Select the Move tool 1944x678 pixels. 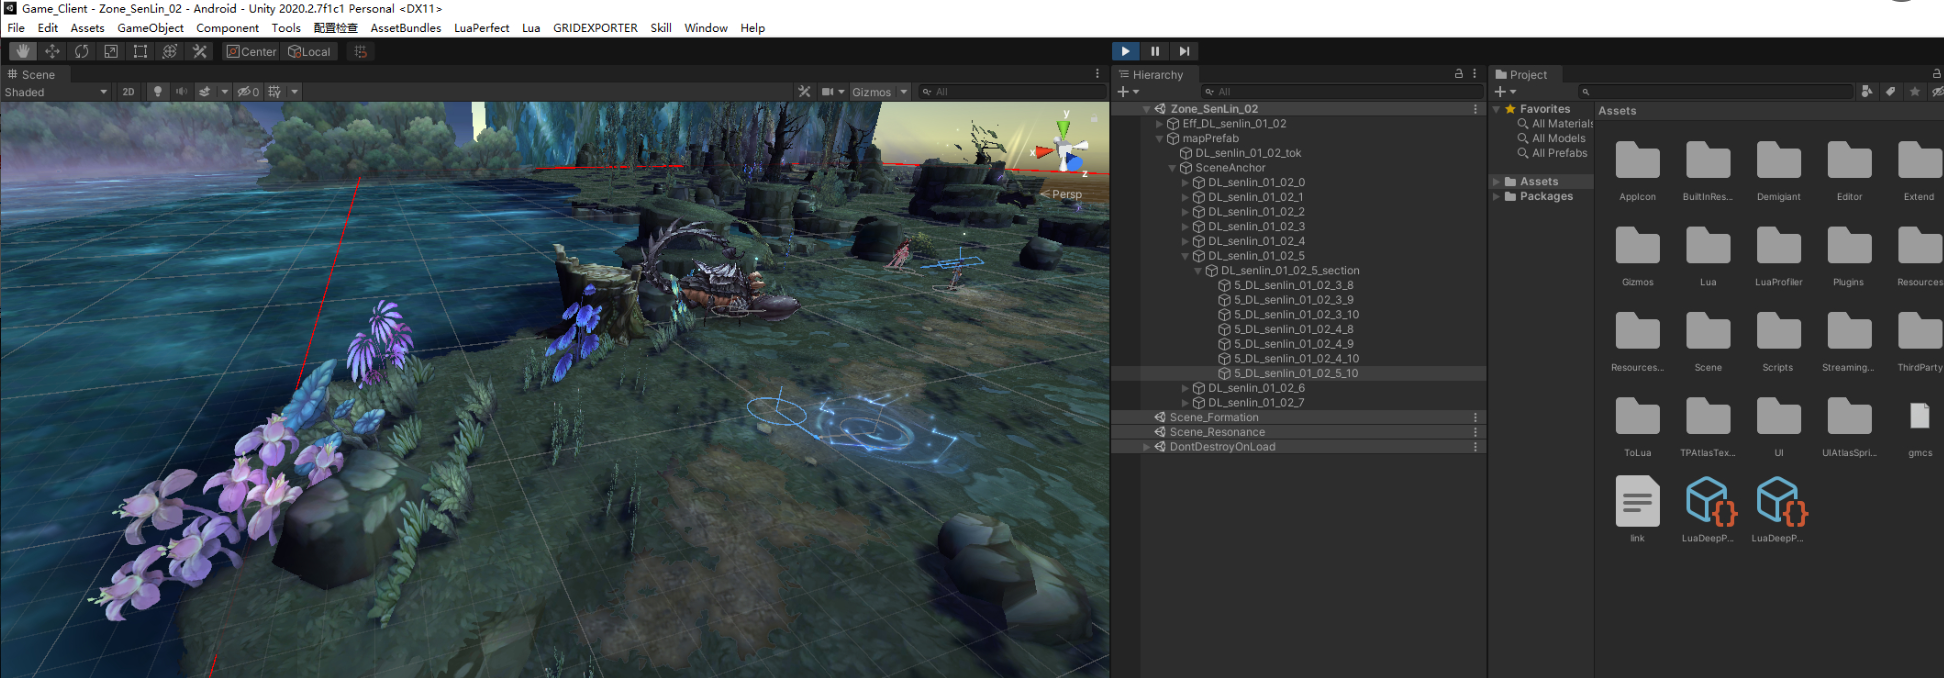(x=52, y=51)
